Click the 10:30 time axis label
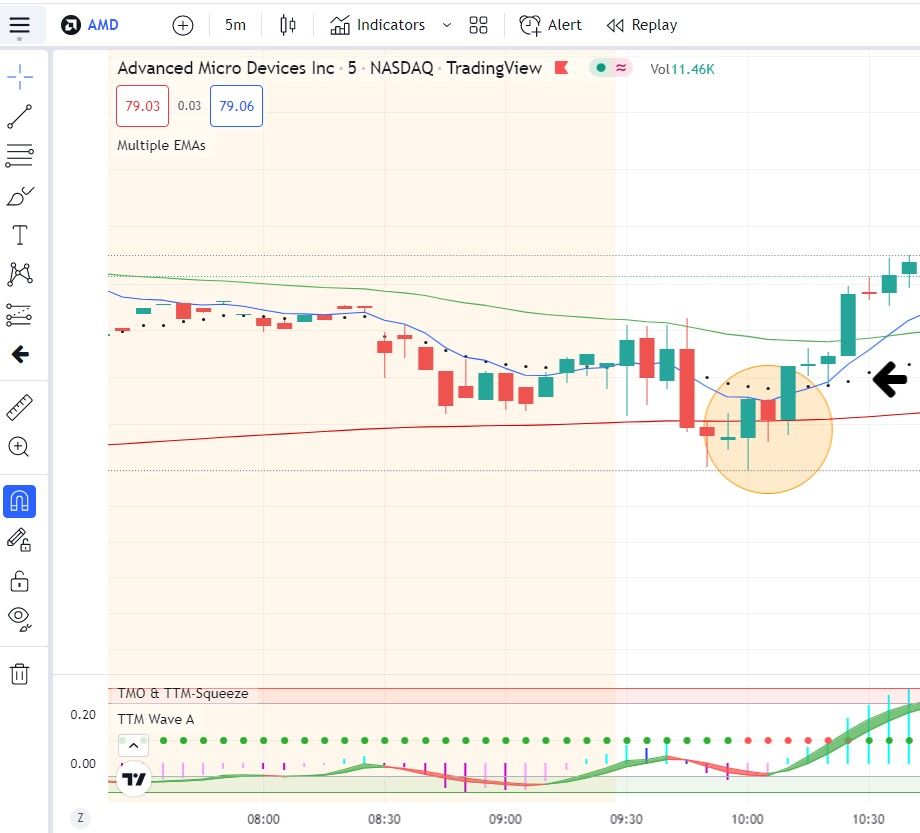 click(x=868, y=819)
